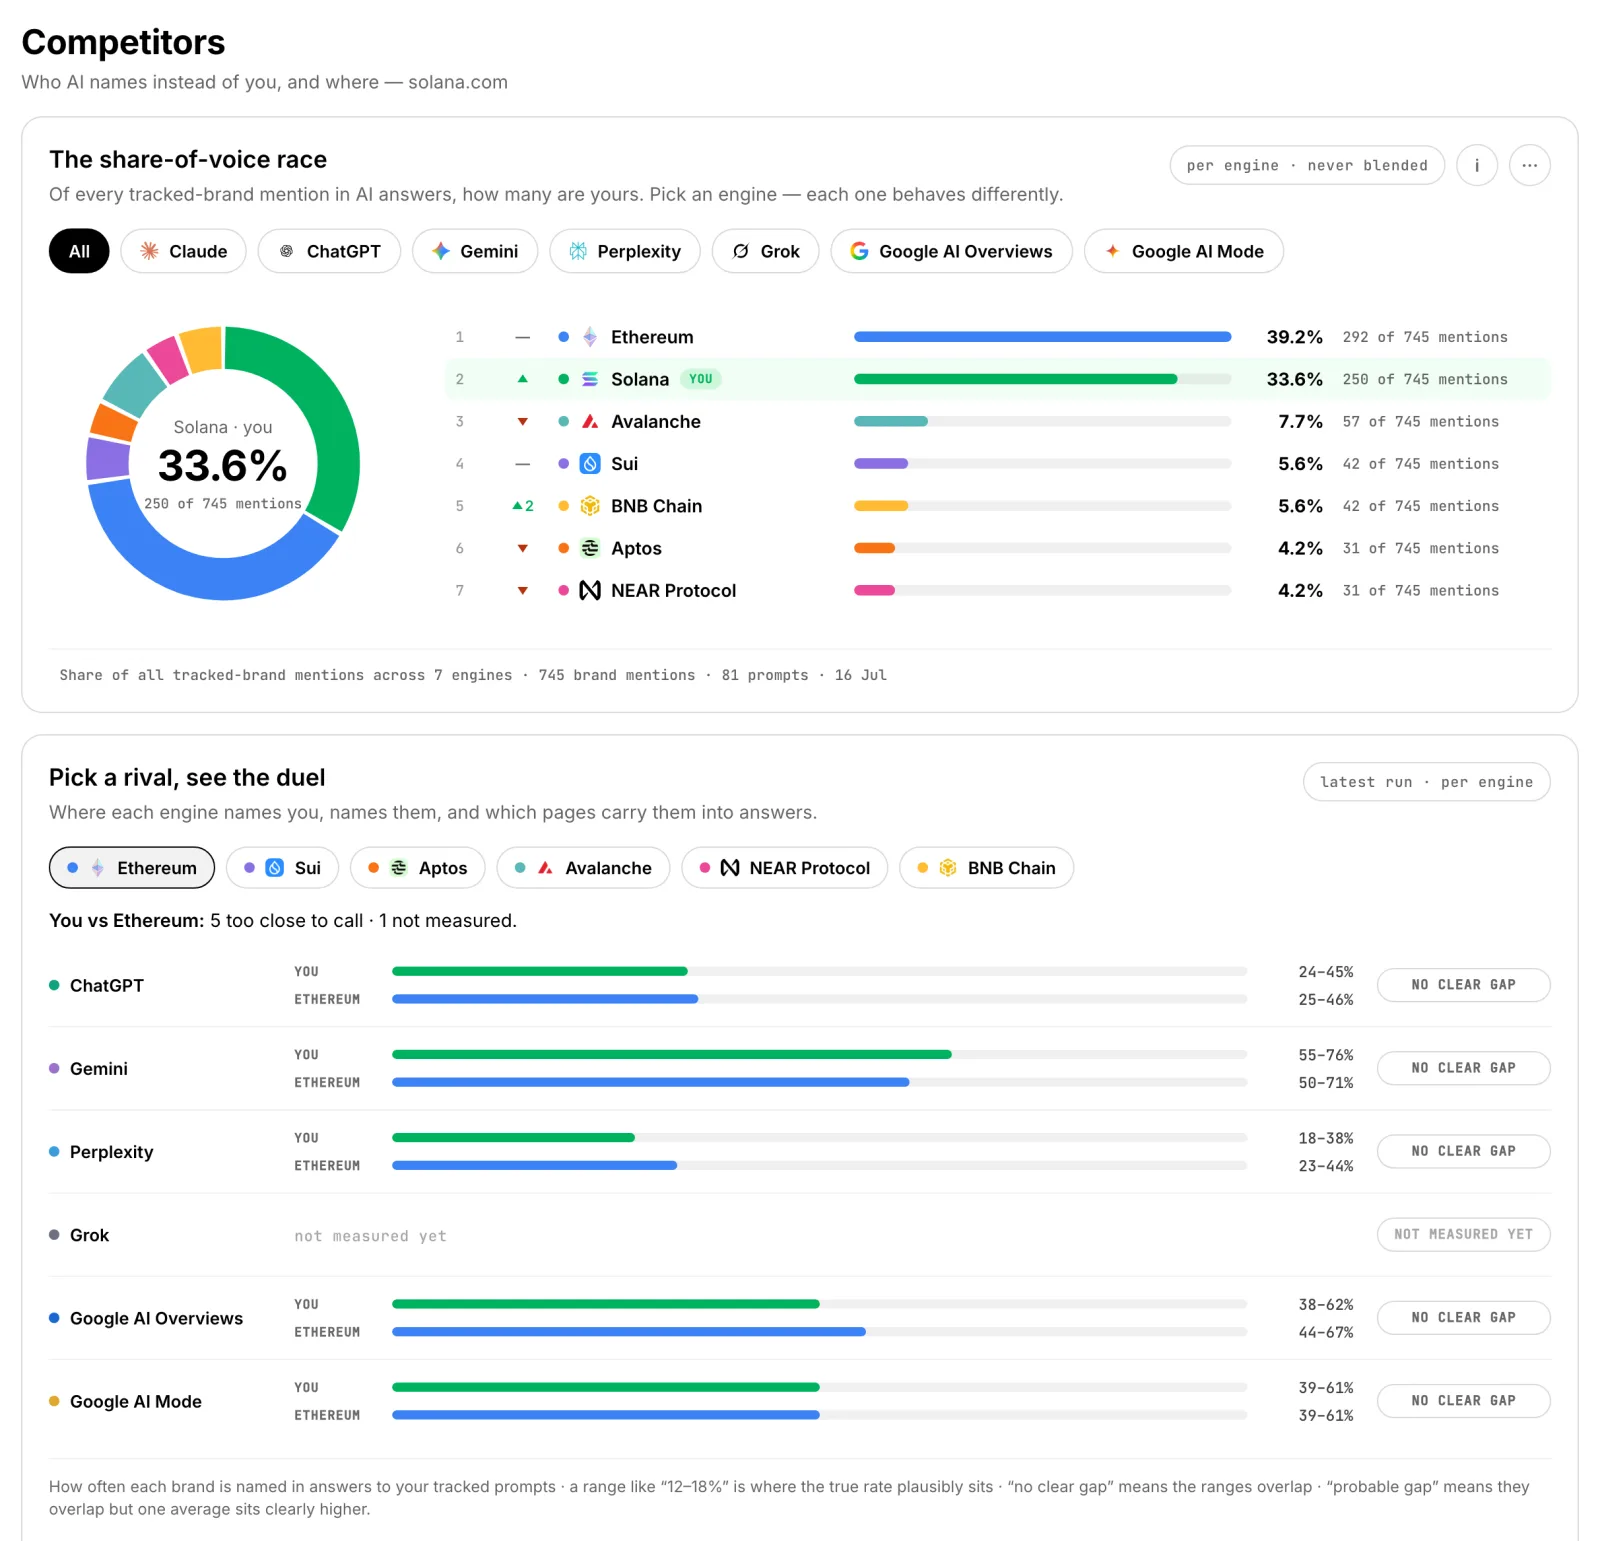
Task: Click the Gemini row label in the duel
Action: click(99, 1068)
